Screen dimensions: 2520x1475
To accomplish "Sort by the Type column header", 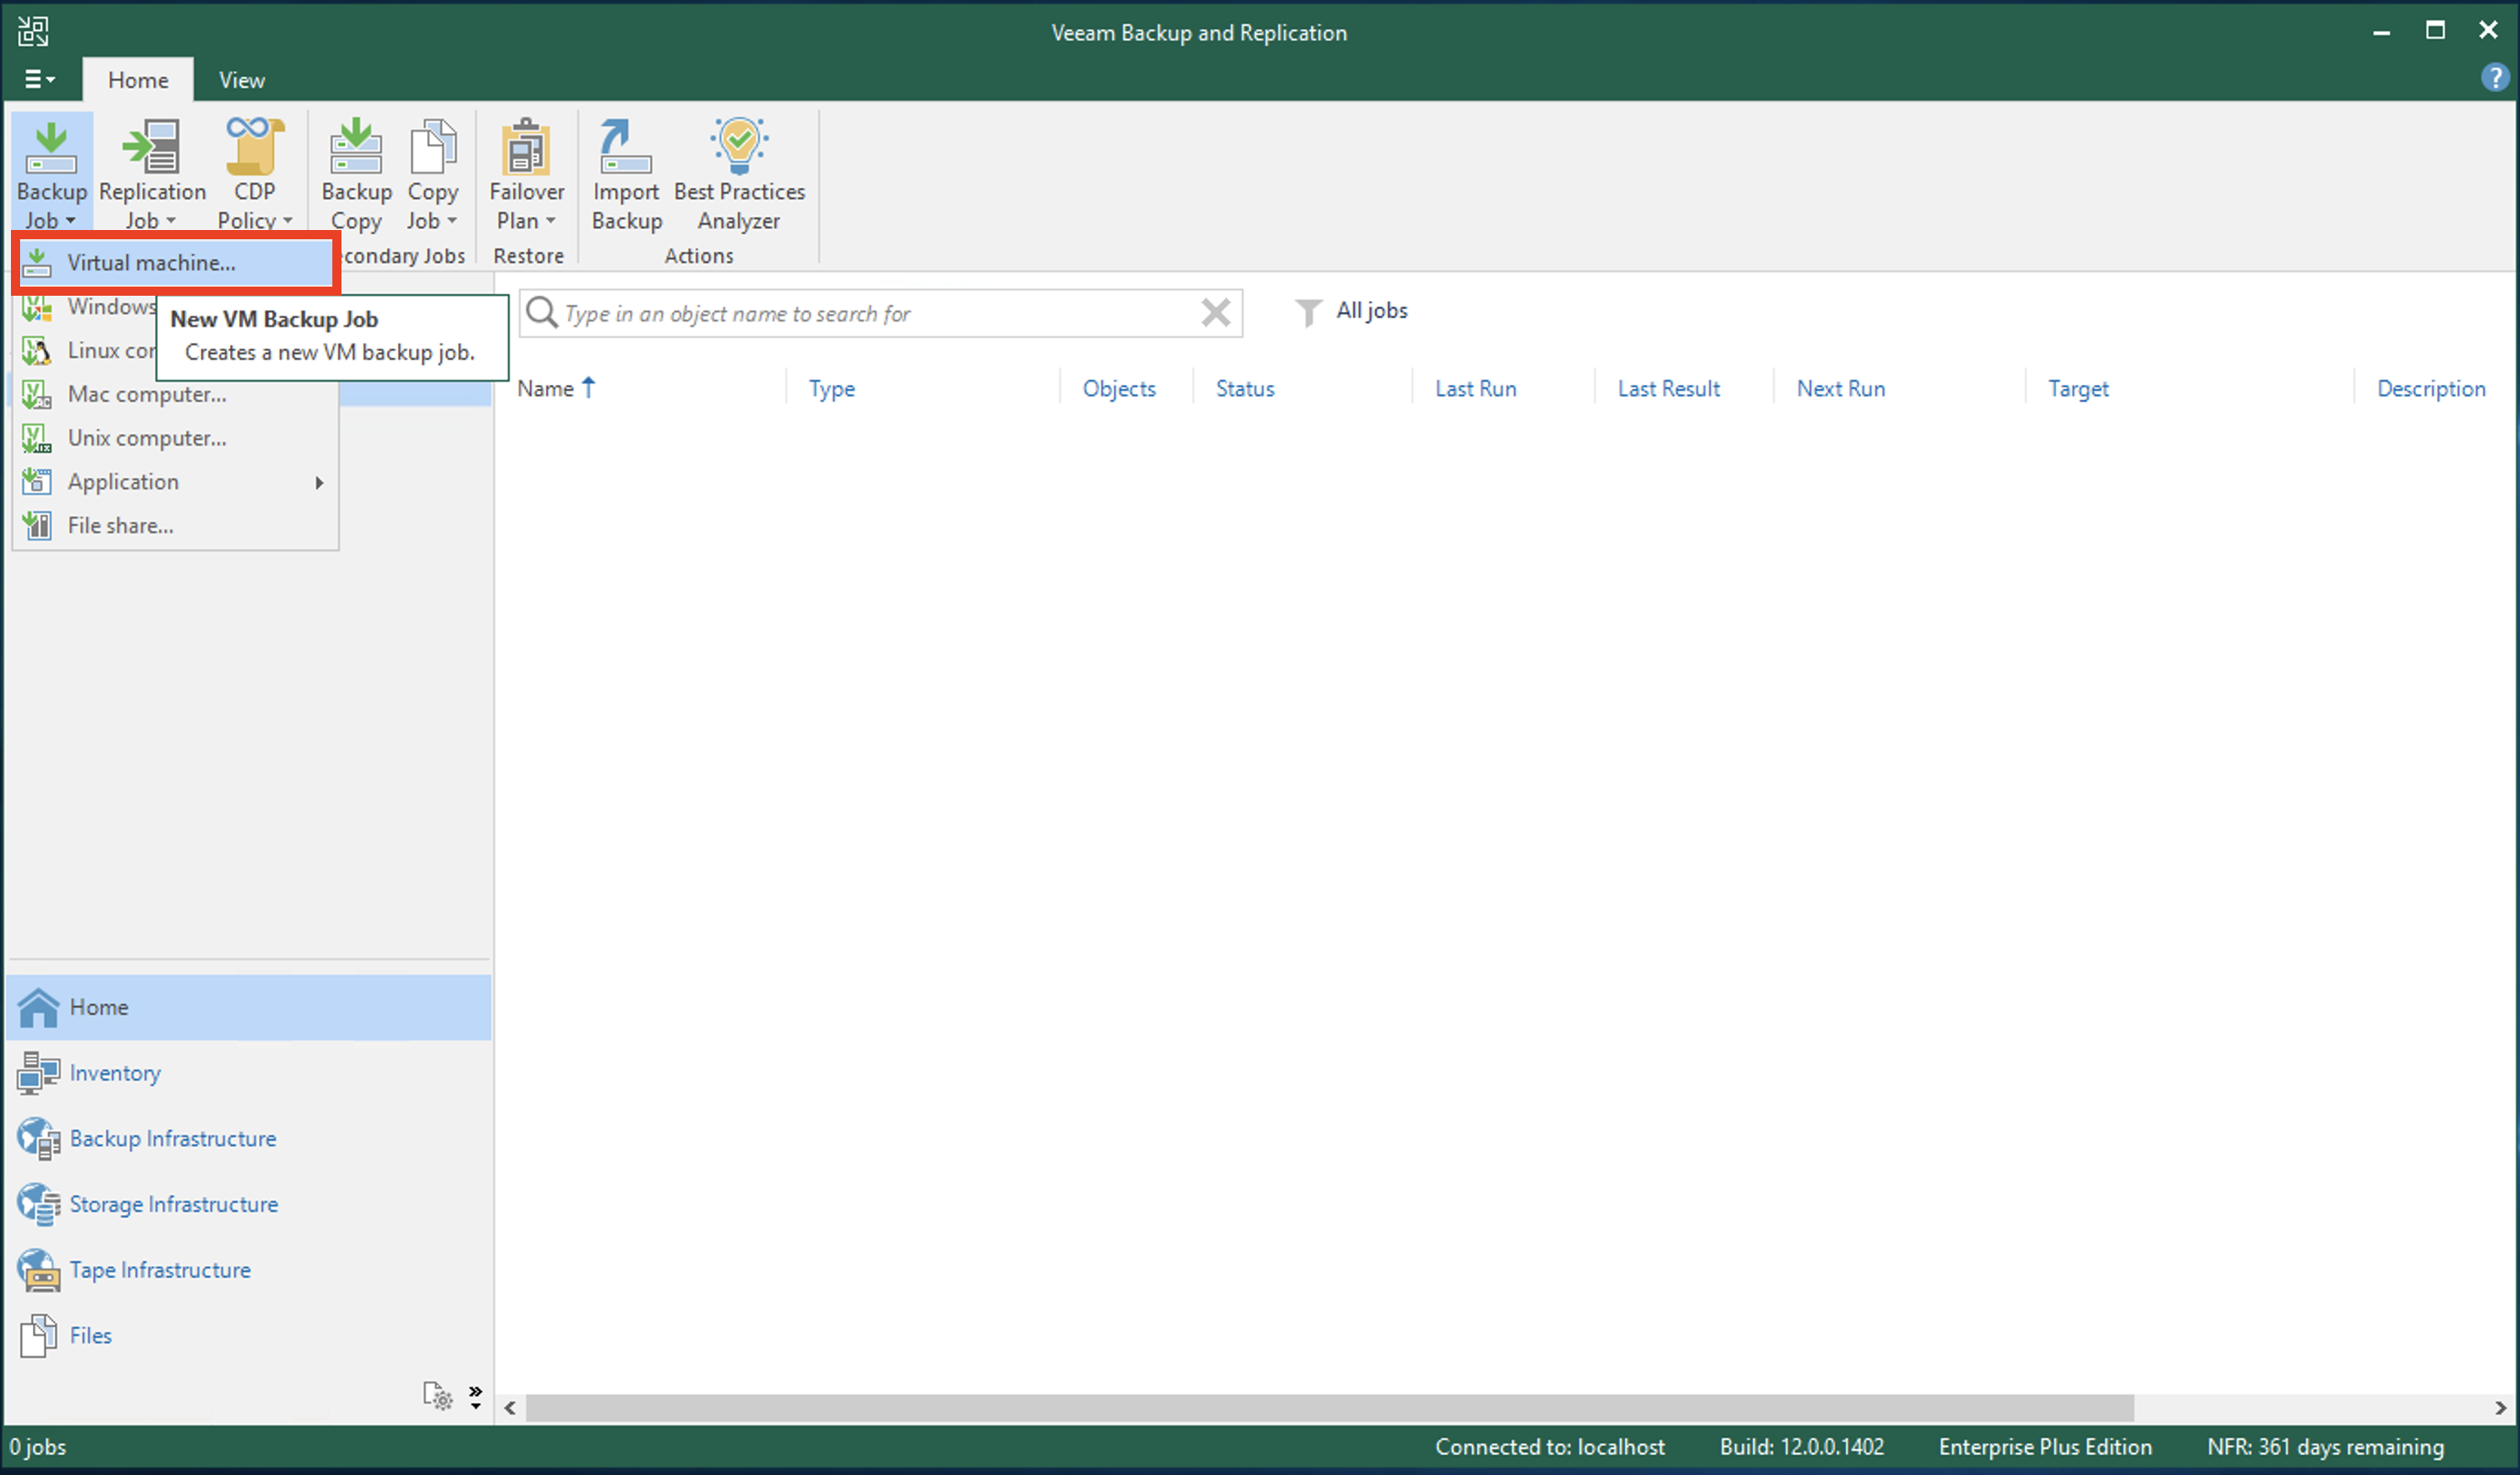I will [x=832, y=389].
